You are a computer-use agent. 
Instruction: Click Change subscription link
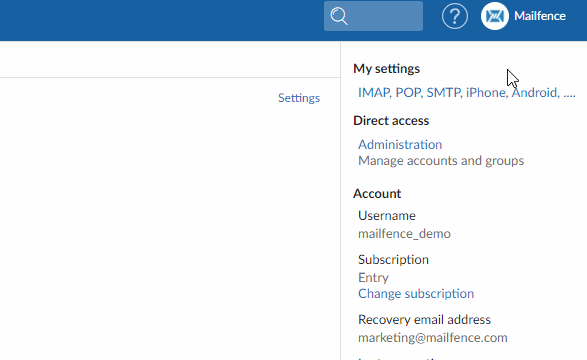[x=416, y=294]
